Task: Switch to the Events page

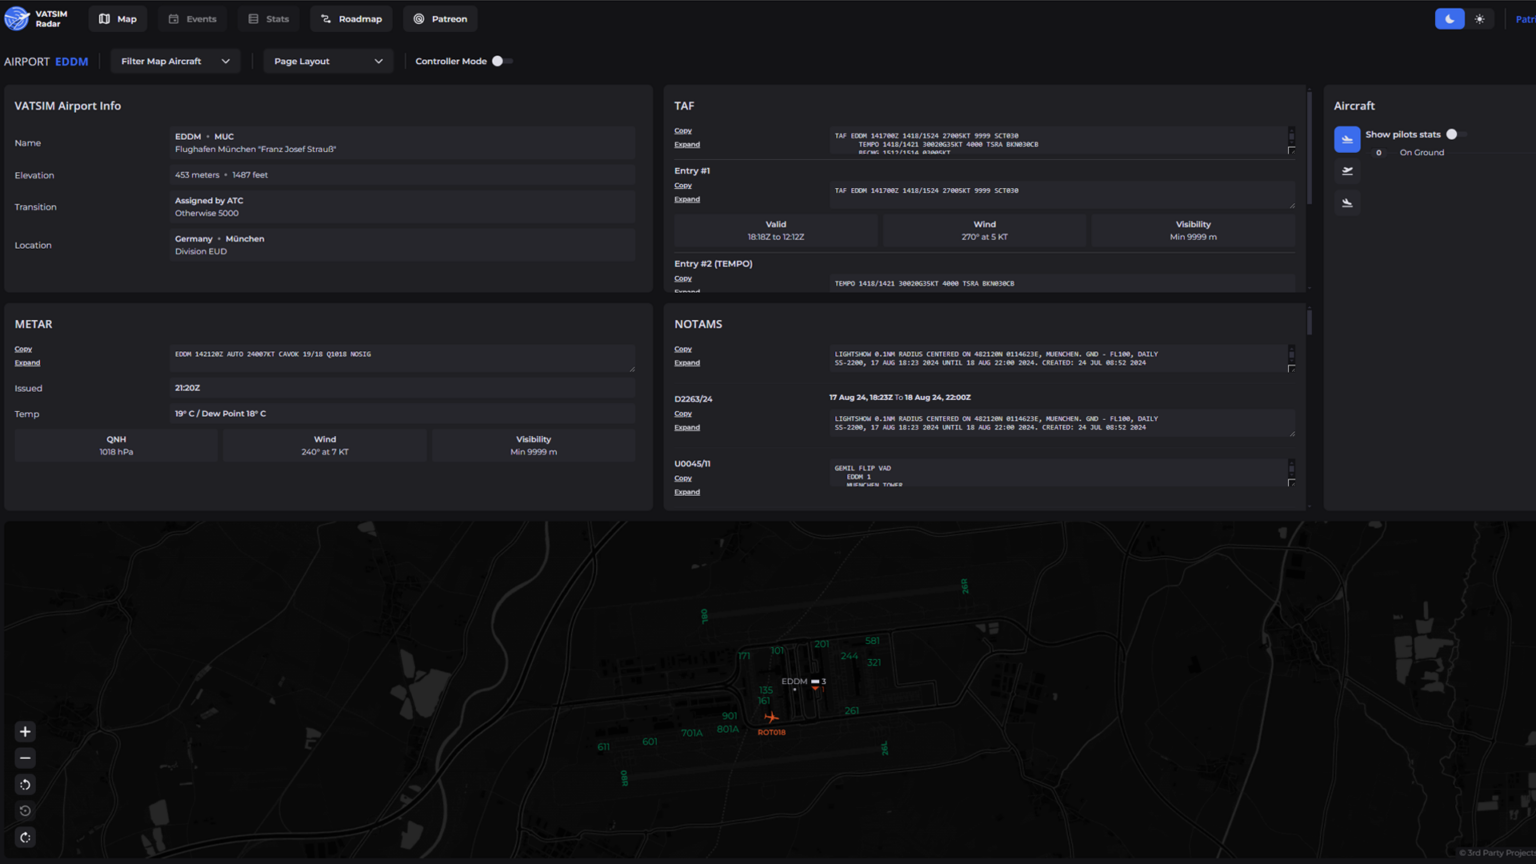Action: [x=192, y=18]
